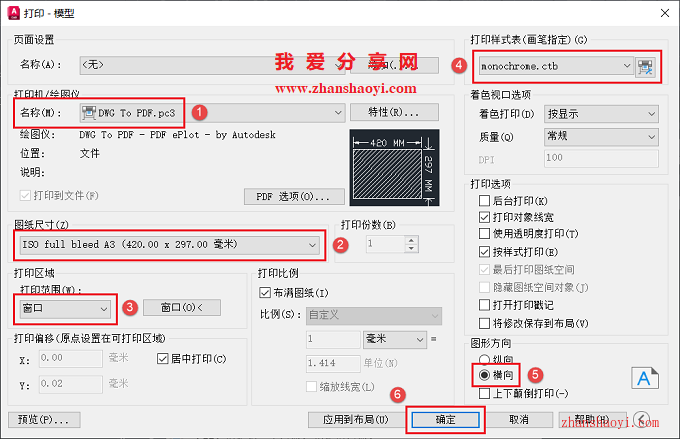Click the AutoCAD logo in the title bar
680x439 pixels.
[14, 13]
